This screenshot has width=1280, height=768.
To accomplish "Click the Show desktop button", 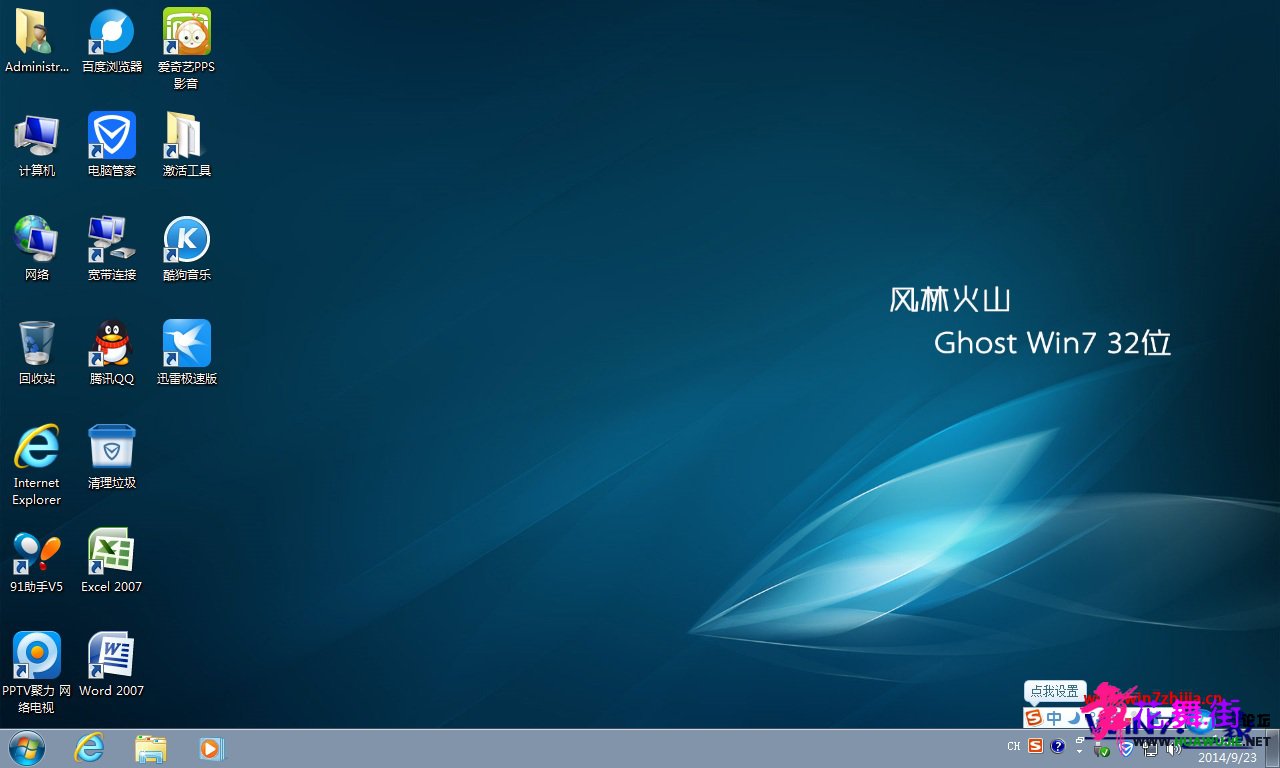I will [1272, 748].
